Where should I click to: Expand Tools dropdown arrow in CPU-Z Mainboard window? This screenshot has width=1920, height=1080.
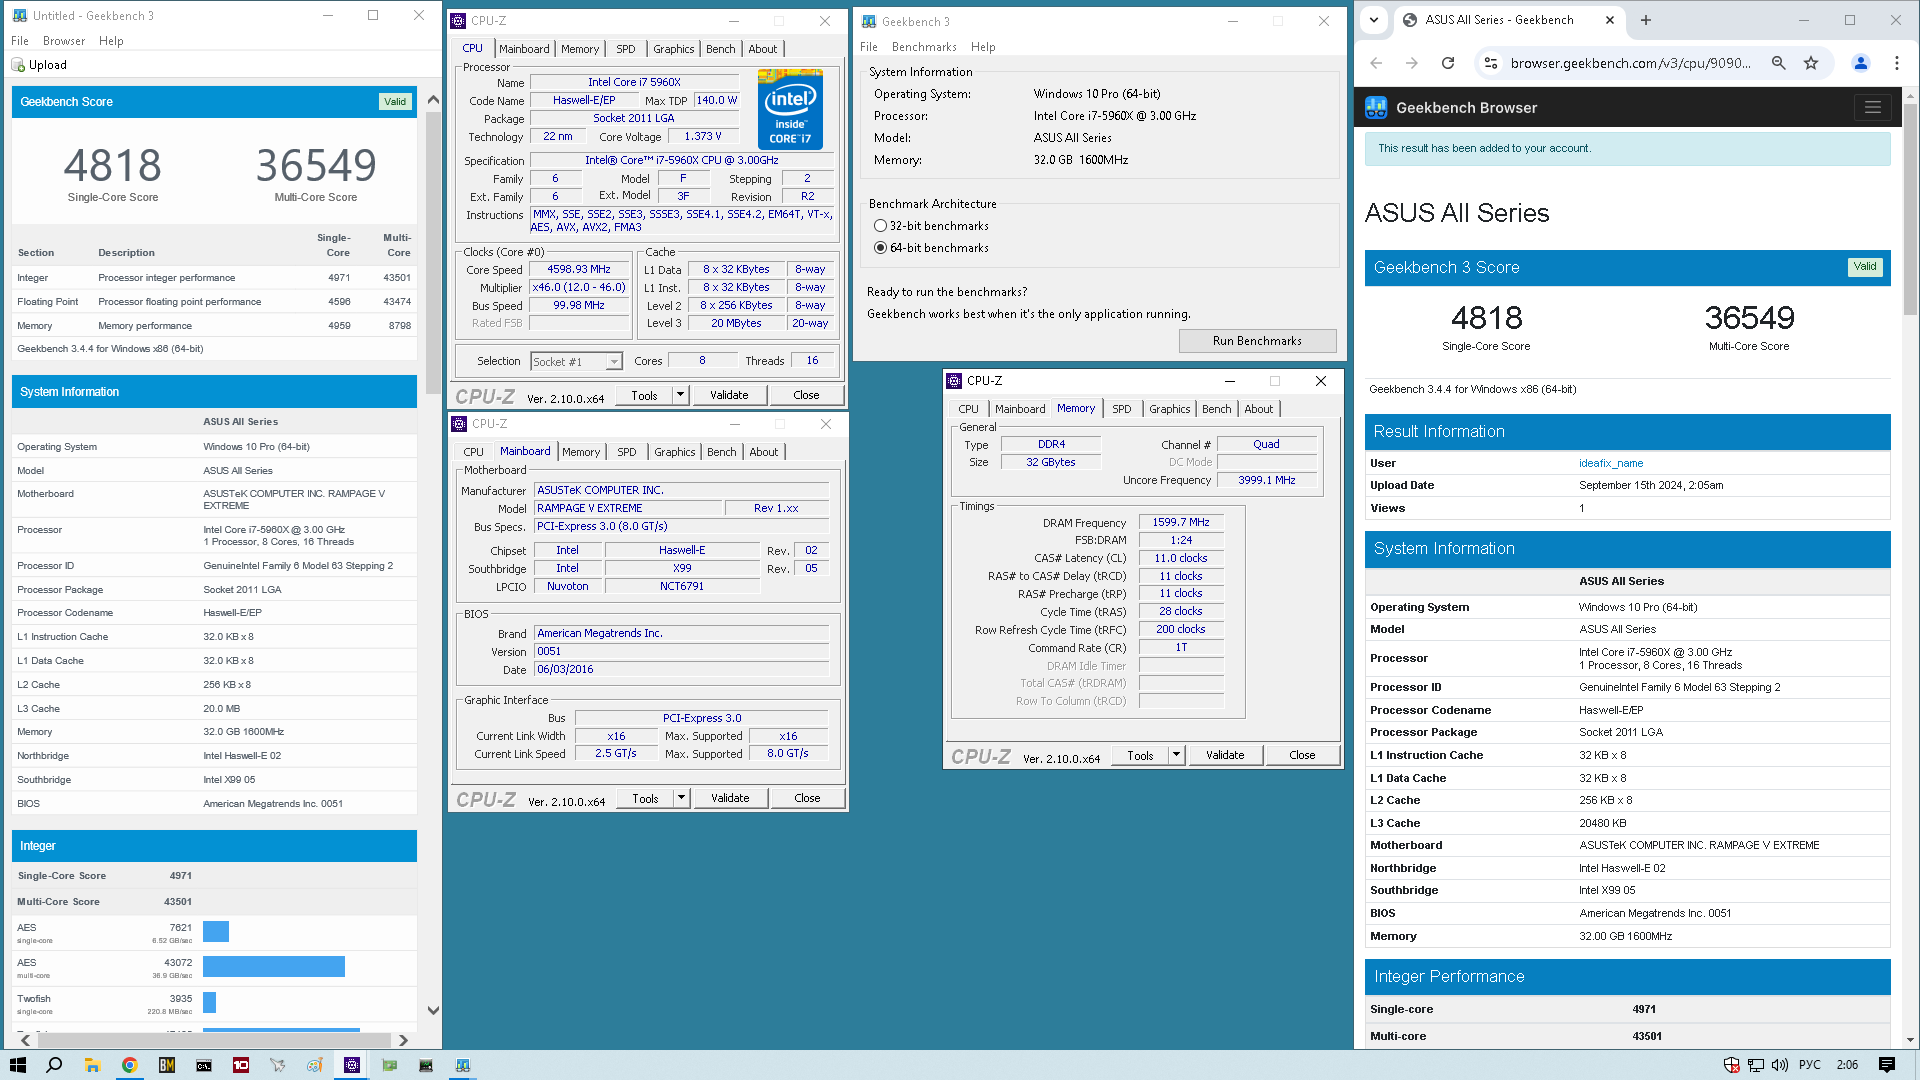pos(681,798)
